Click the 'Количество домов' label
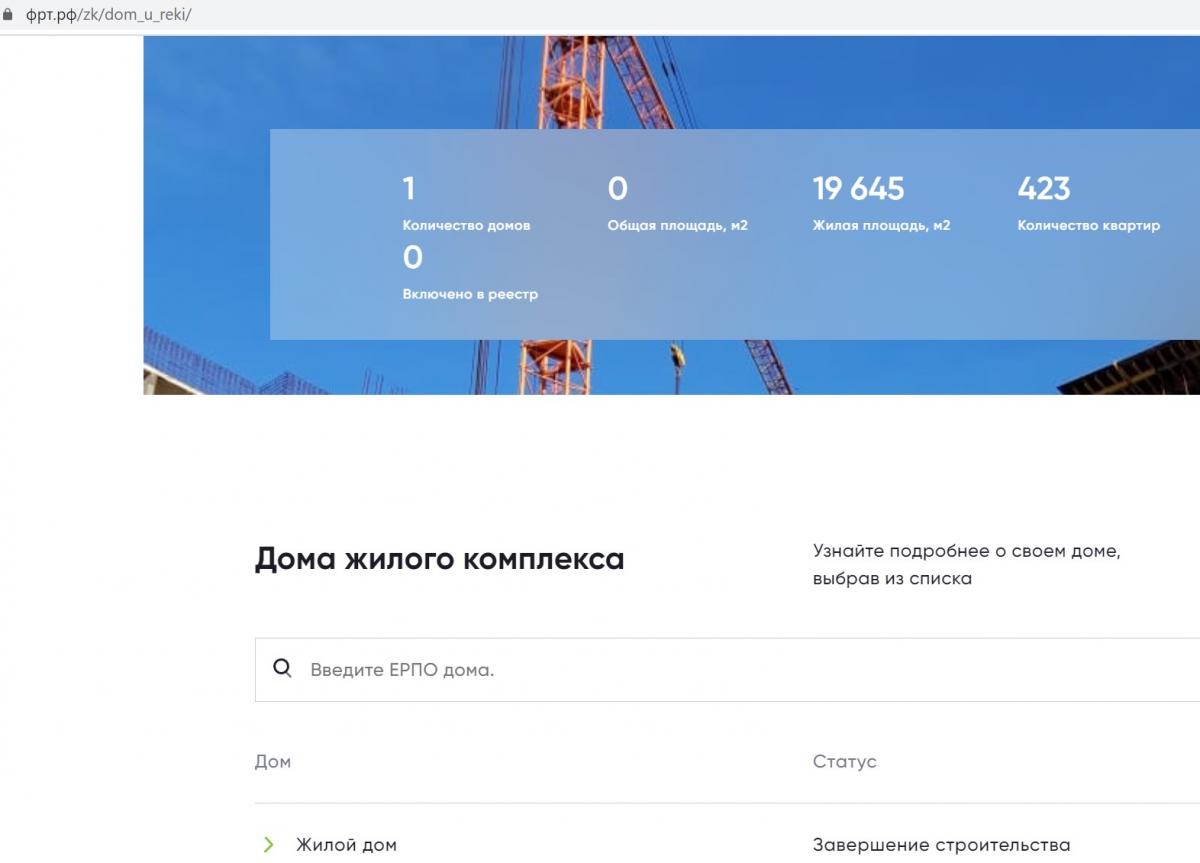The width and height of the screenshot is (1200, 863). pyautogui.click(x=466, y=225)
